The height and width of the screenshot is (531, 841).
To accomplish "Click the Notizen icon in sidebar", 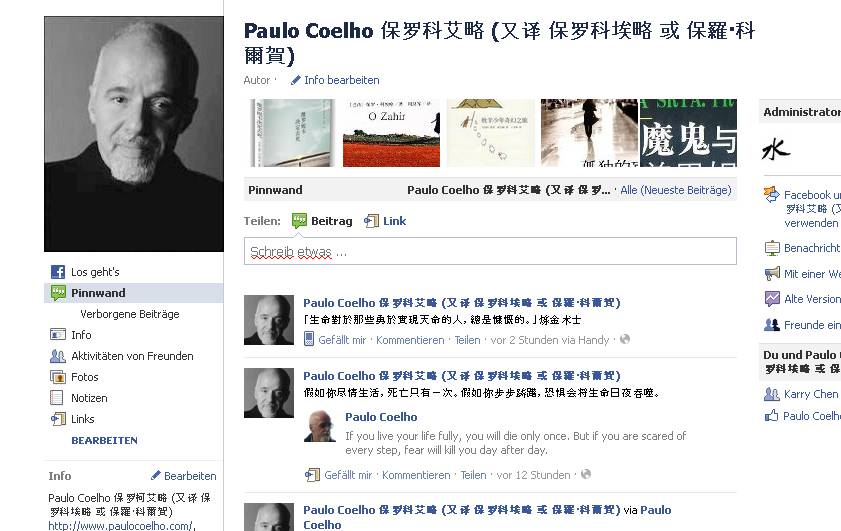I will (x=57, y=398).
